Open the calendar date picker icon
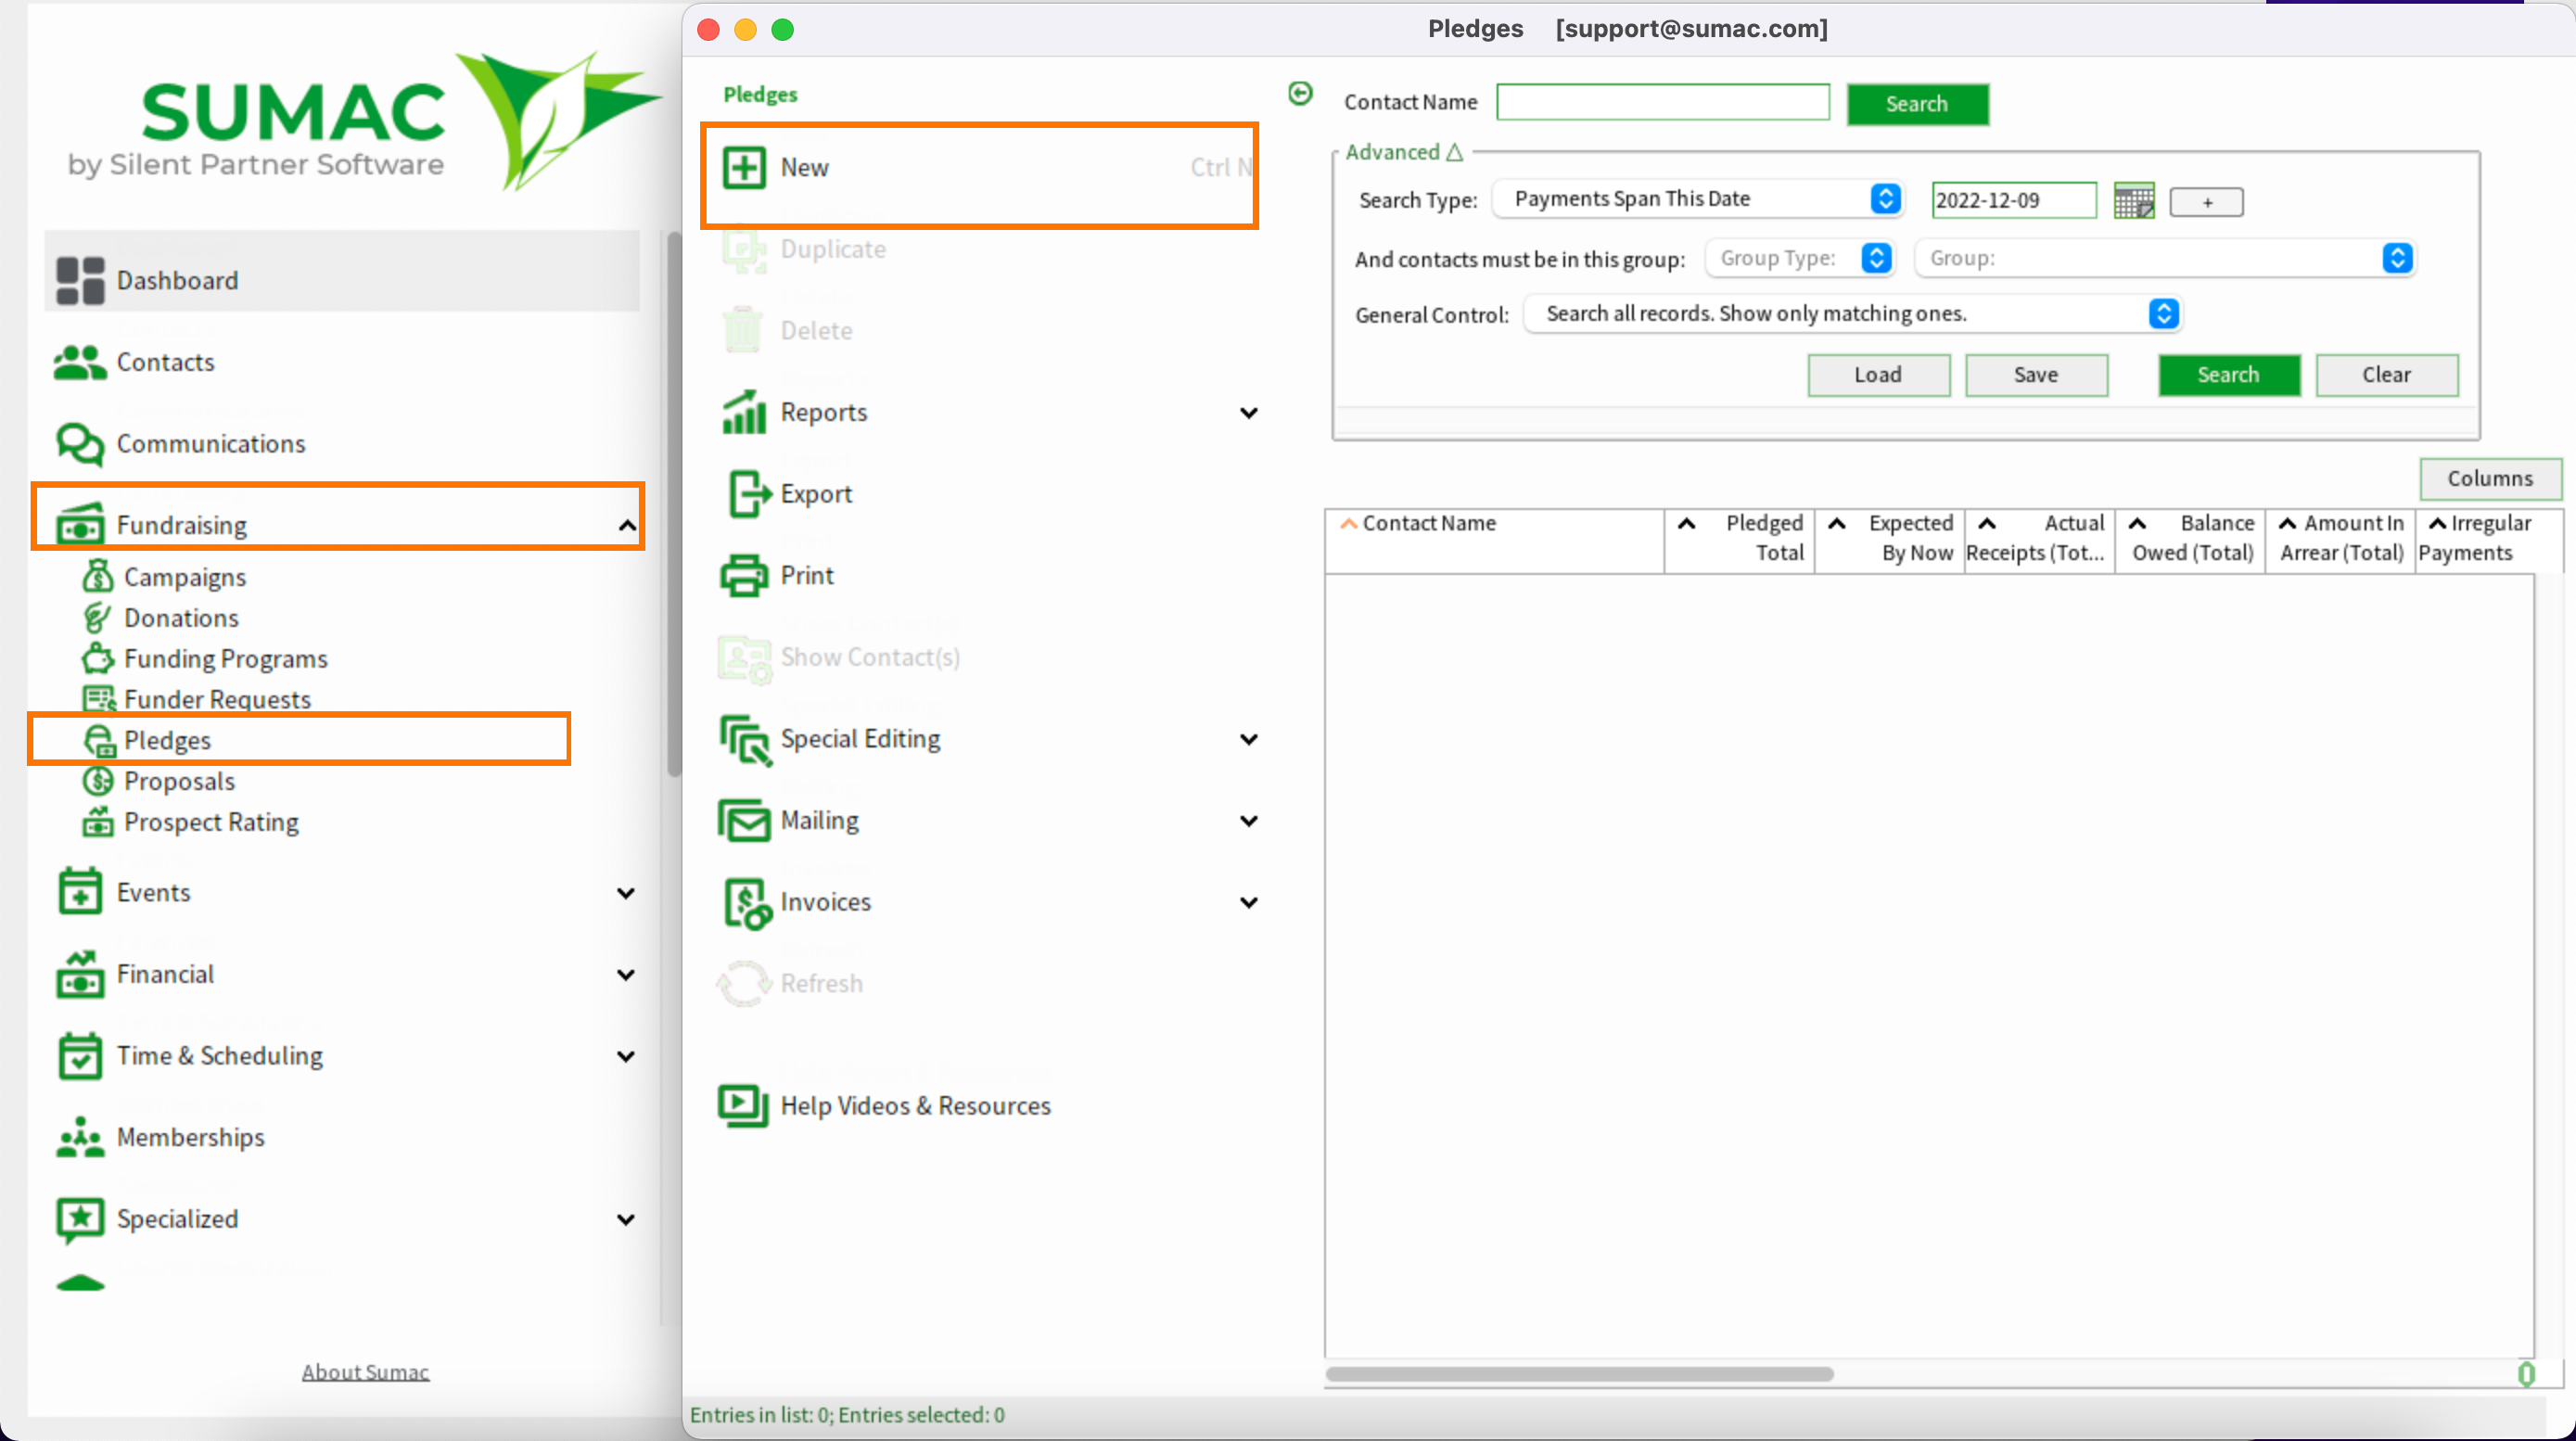 pyautogui.click(x=2134, y=201)
